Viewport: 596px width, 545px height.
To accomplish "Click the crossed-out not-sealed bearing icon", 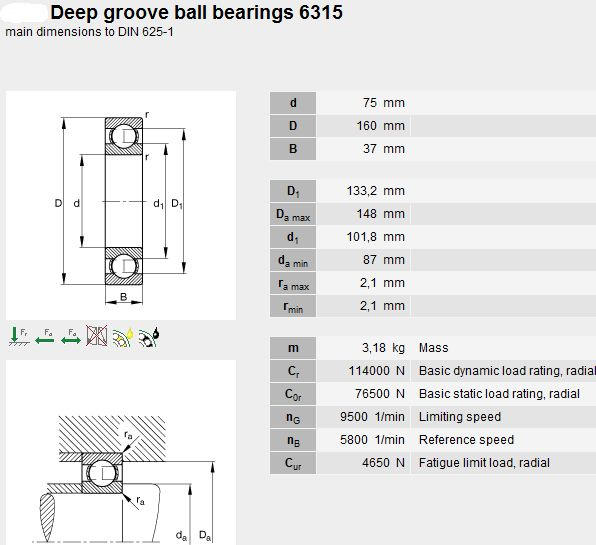I will [97, 336].
